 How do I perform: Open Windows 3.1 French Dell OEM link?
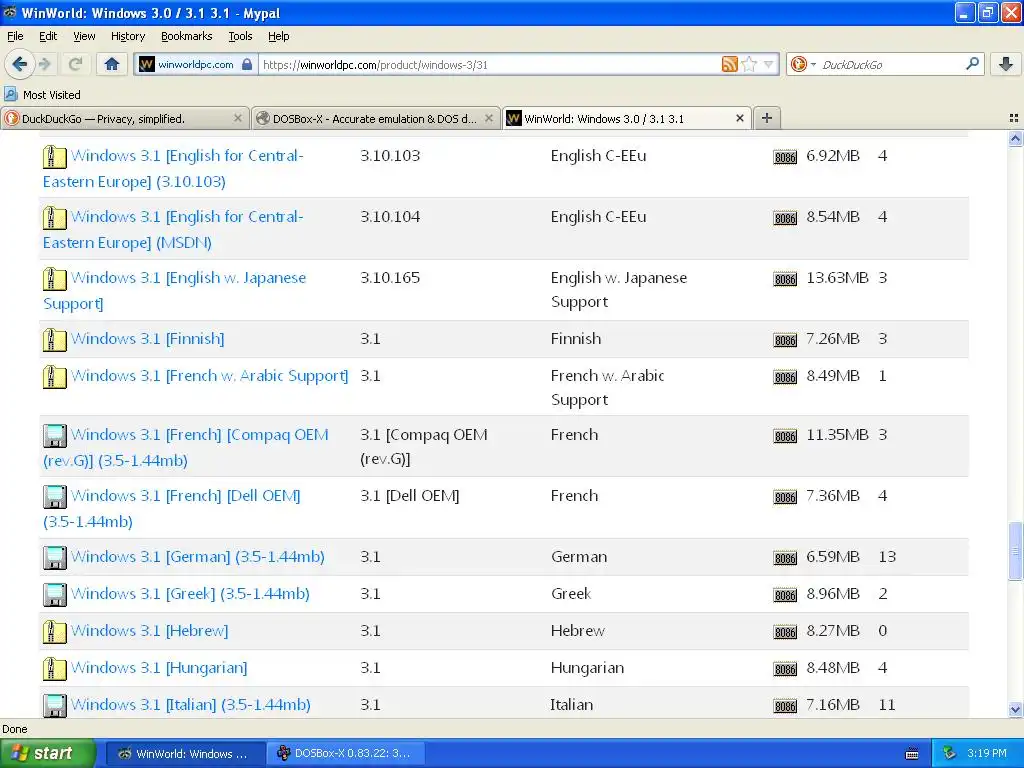(x=172, y=508)
